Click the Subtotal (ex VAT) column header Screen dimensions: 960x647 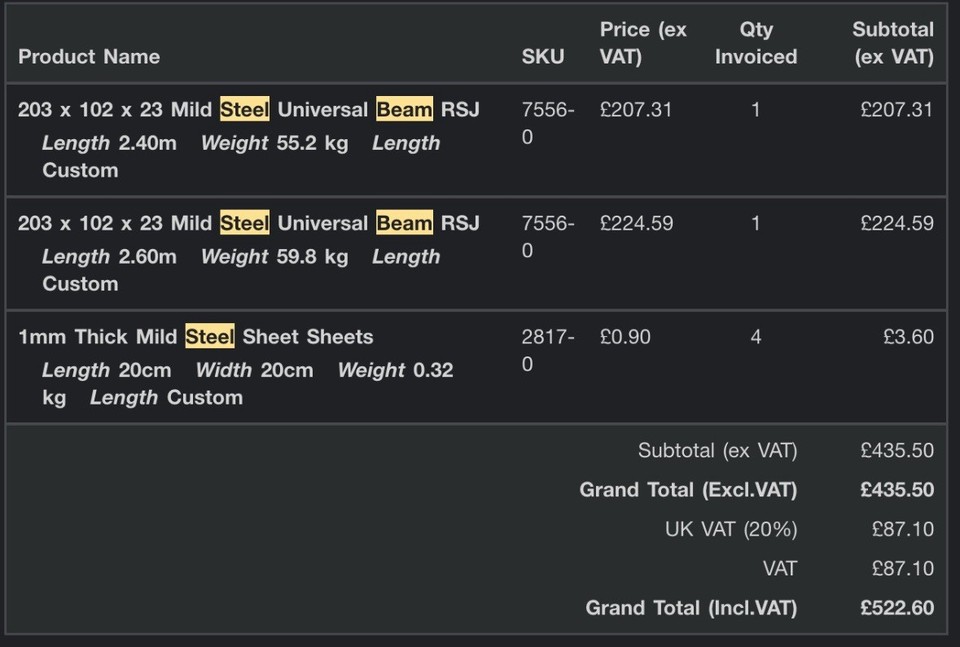[893, 43]
